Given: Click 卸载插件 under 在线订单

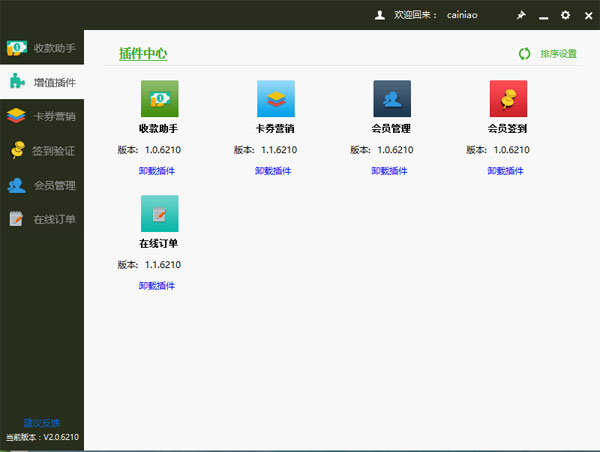Looking at the screenshot, I should click(157, 286).
